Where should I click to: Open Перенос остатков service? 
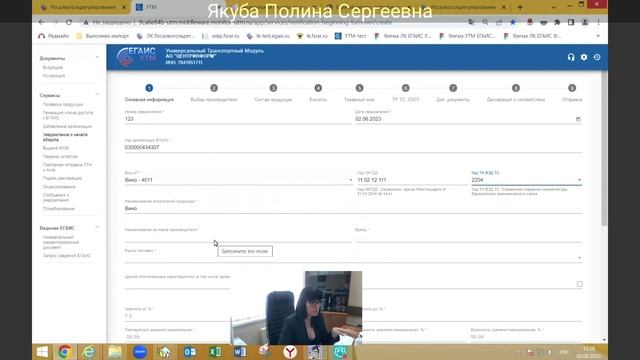tap(60, 156)
